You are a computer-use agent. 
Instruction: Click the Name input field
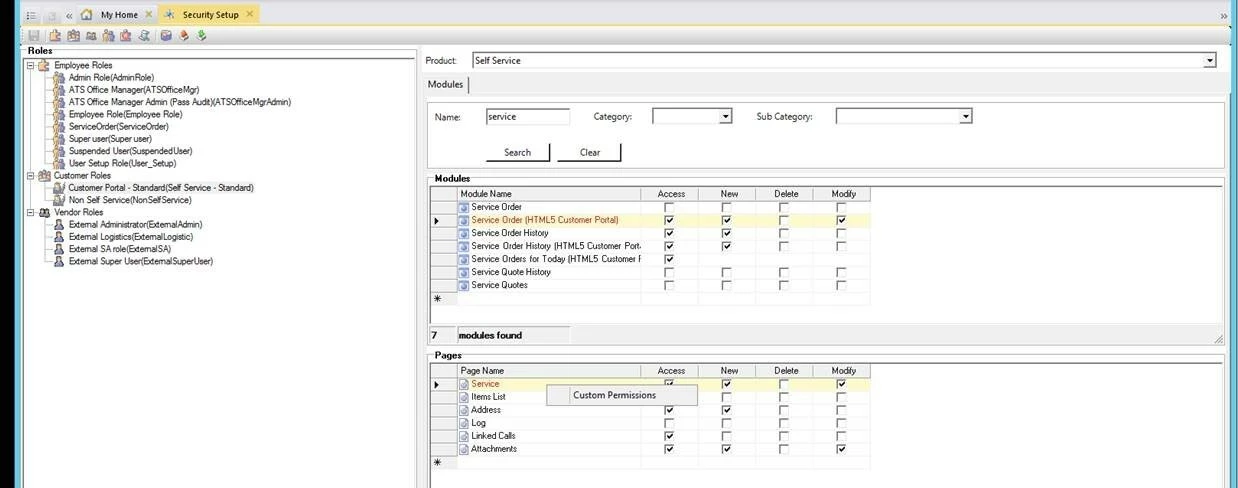(527, 117)
